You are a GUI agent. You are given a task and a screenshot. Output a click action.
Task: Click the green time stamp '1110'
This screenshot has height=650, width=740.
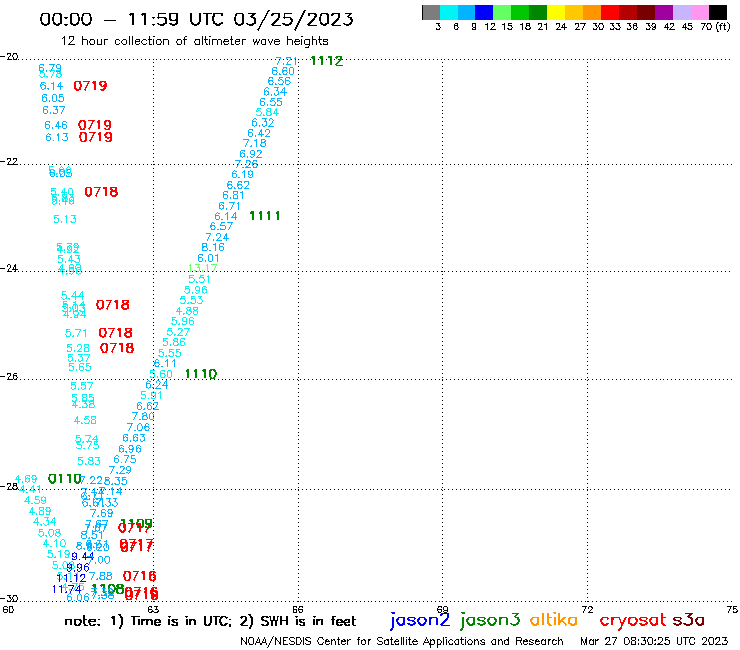[201, 374]
